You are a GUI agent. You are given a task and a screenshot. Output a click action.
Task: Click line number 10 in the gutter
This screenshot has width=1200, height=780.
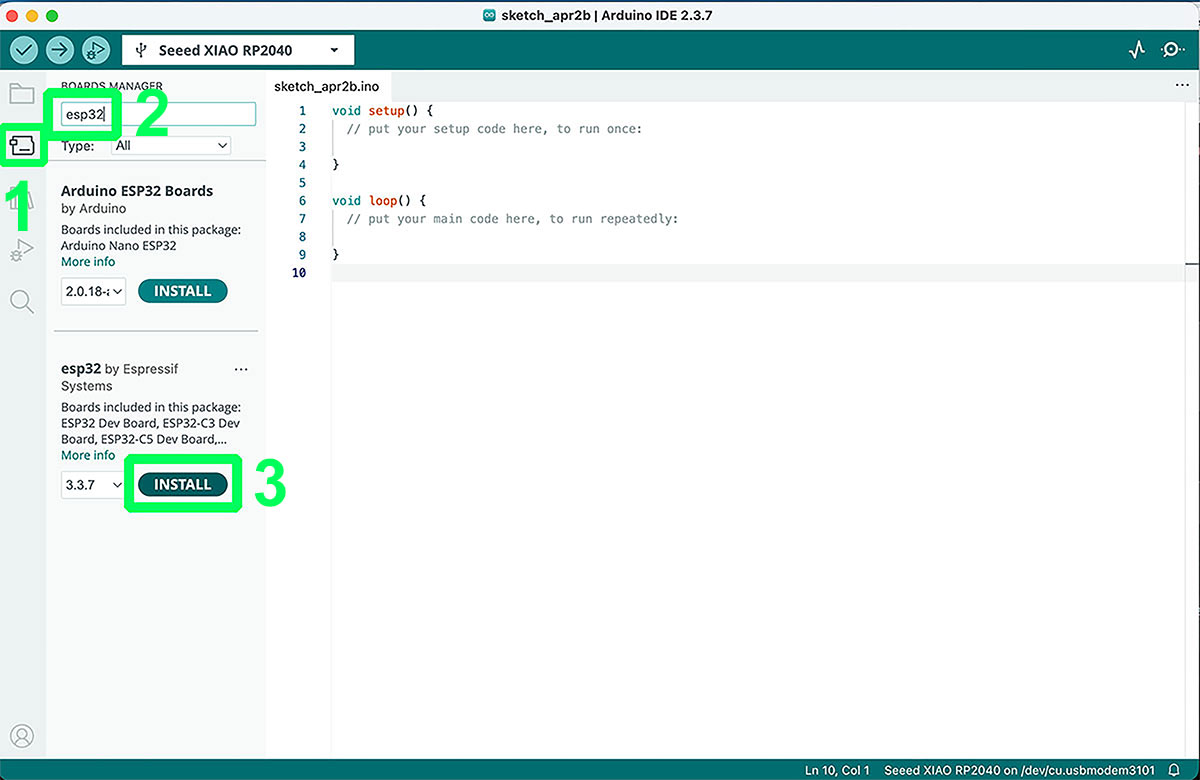pos(299,273)
